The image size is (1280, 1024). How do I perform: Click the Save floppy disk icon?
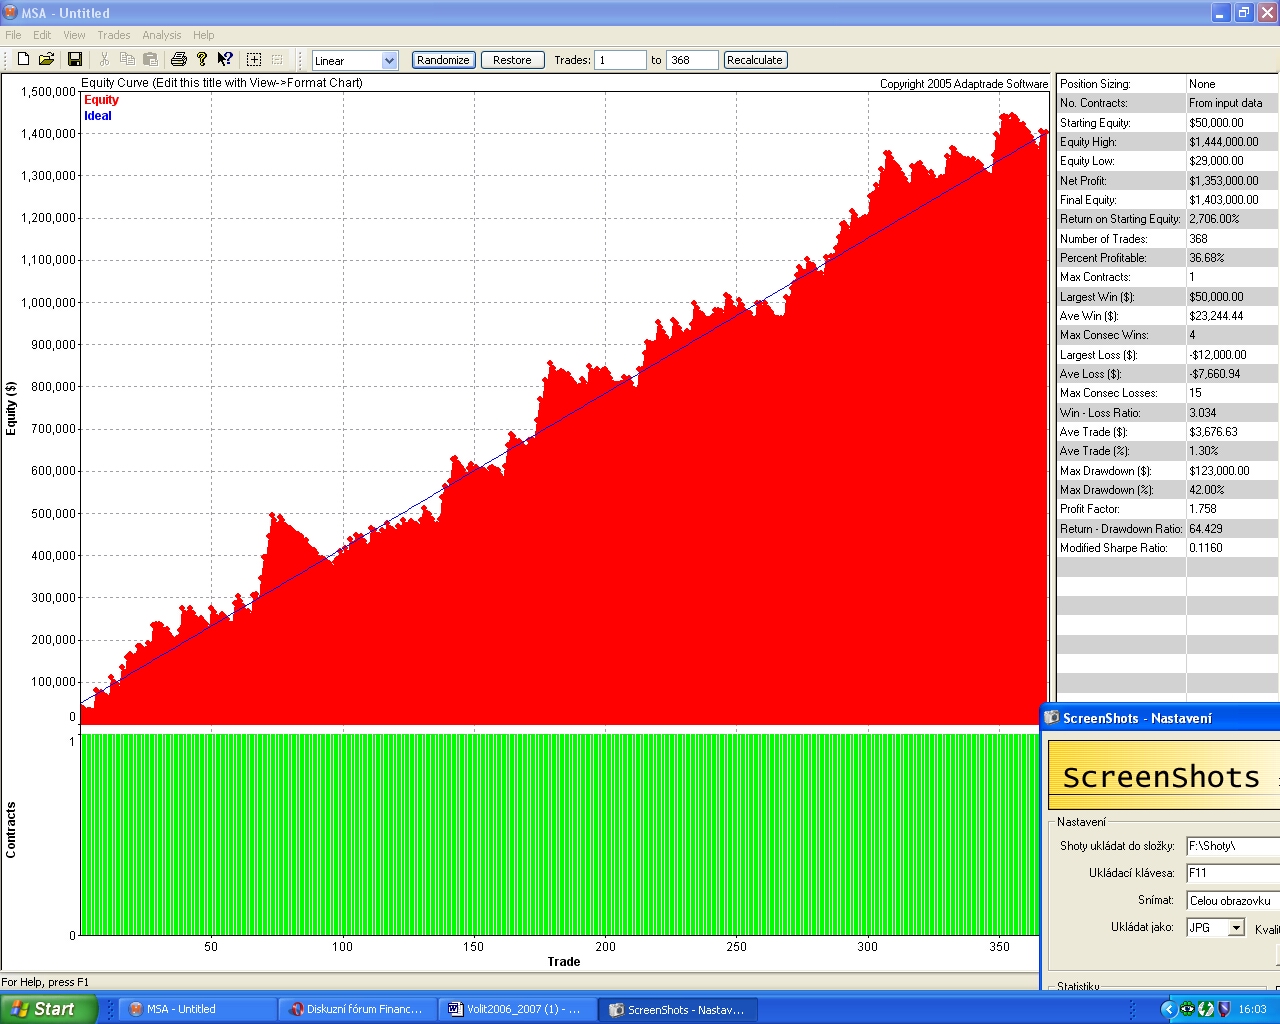click(x=74, y=60)
